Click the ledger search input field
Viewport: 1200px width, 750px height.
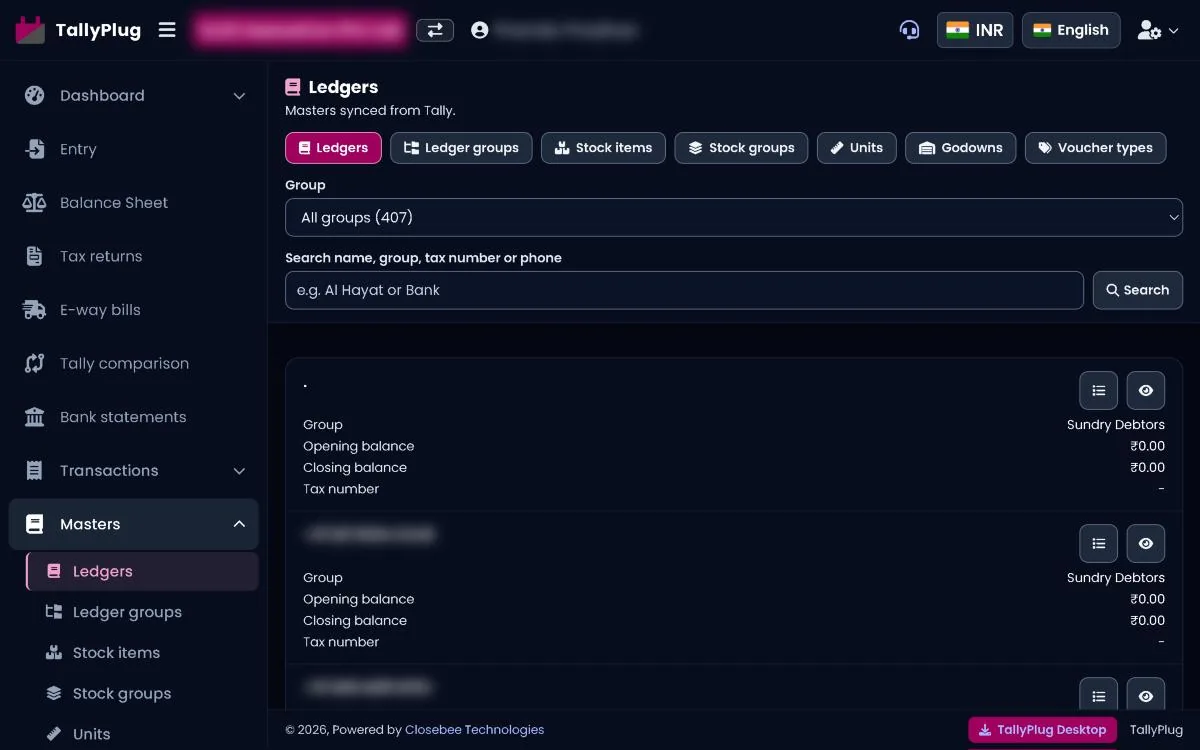(684, 290)
